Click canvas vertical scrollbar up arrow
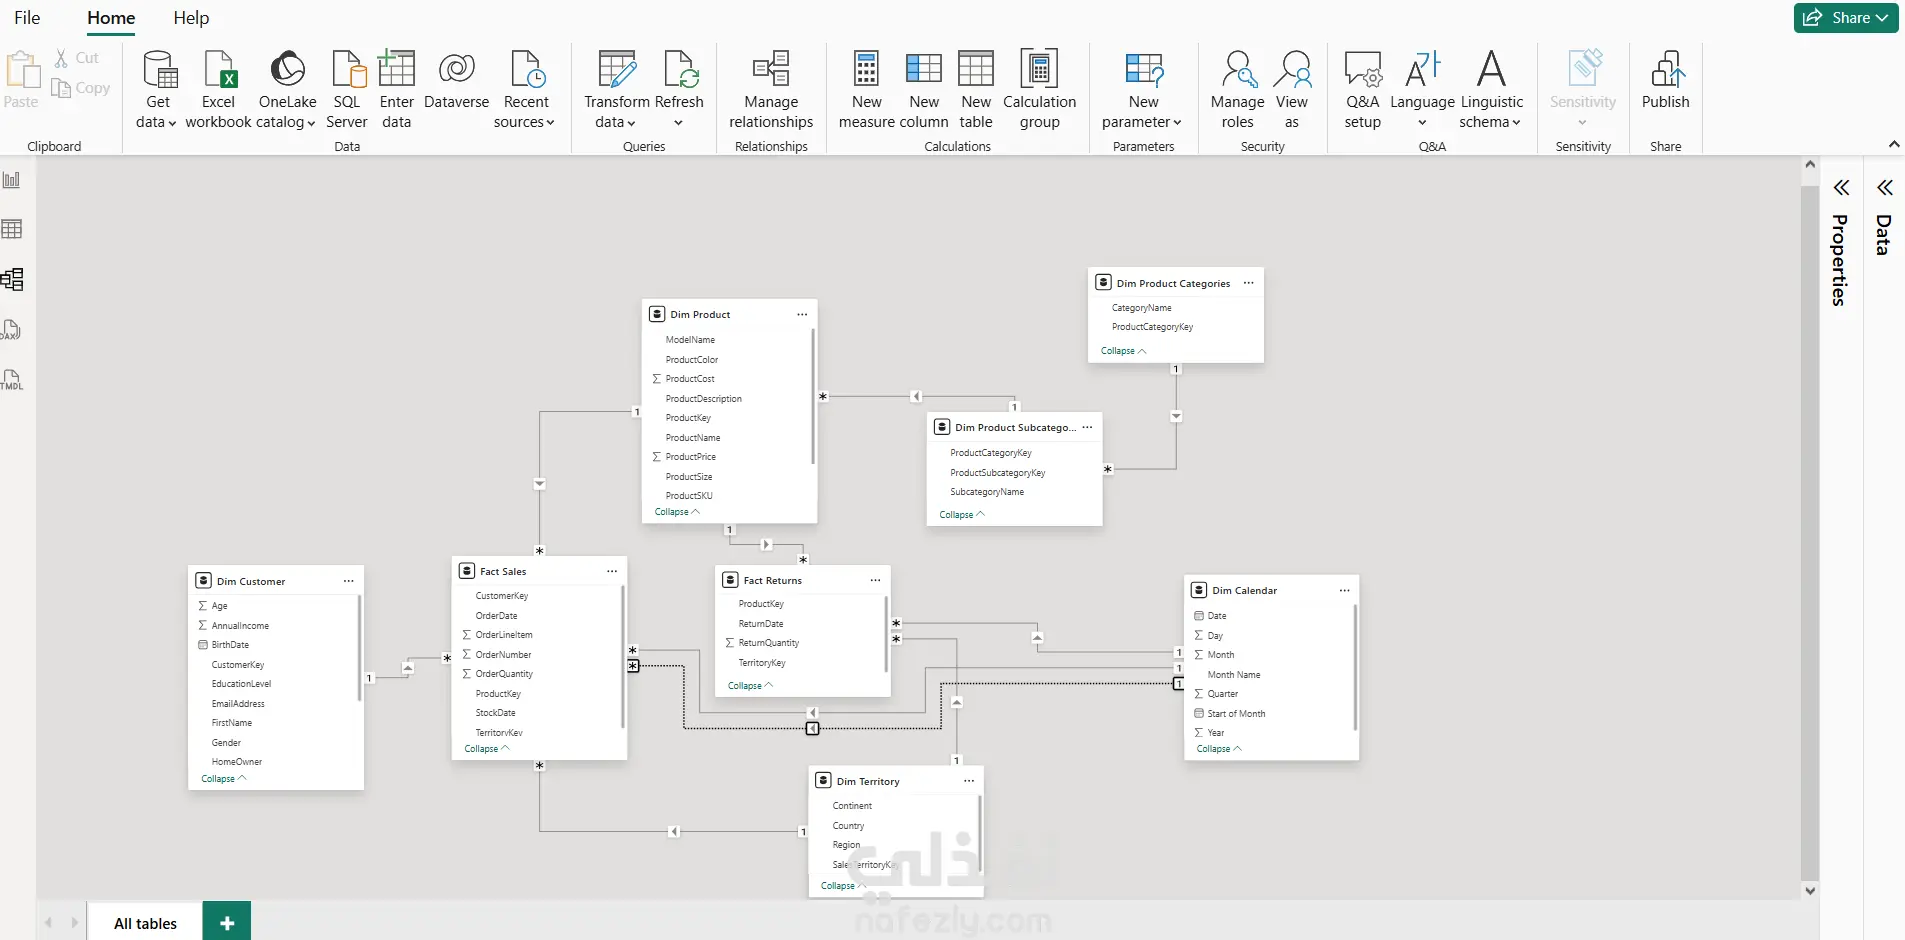Viewport: 1905px width, 940px height. point(1810,164)
